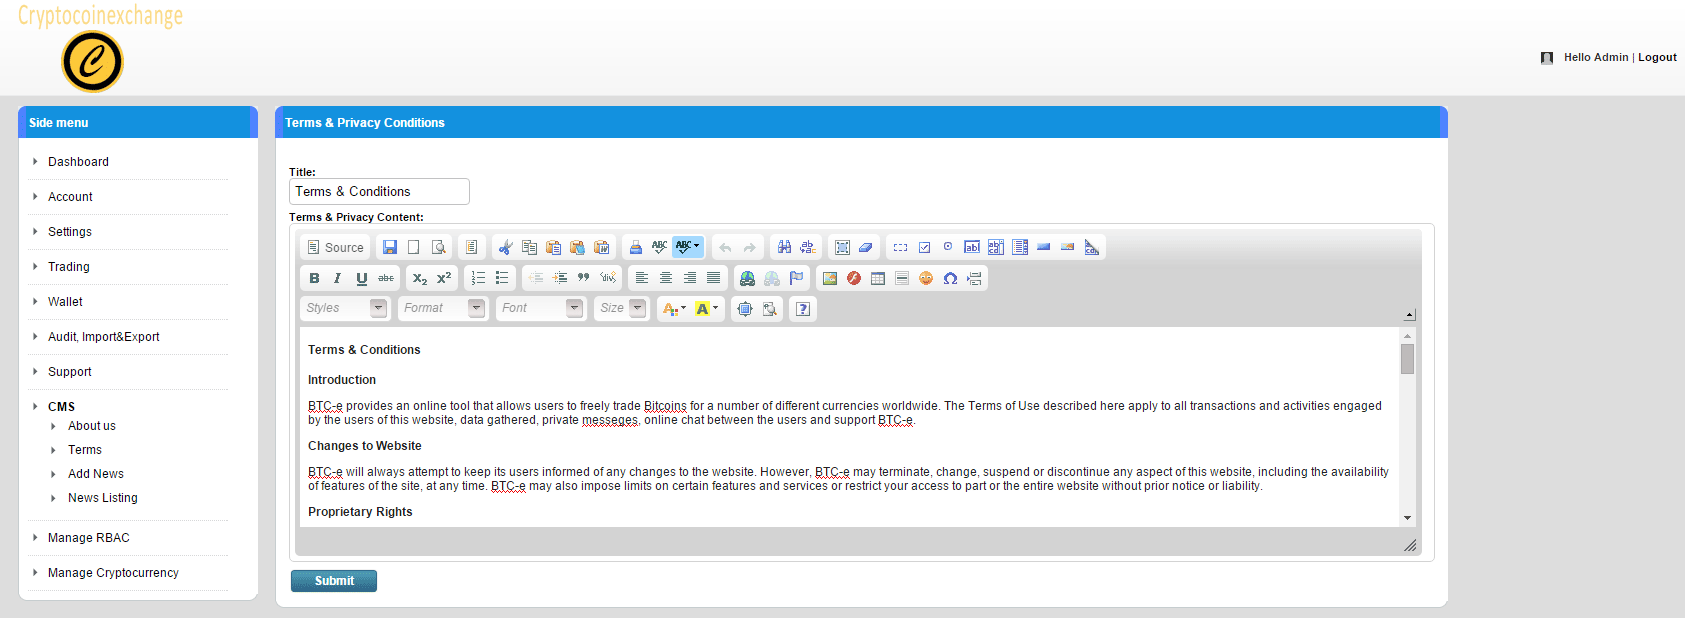The width and height of the screenshot is (1685, 625).
Task: Click the Insert Page Break icon
Action: (x=974, y=278)
